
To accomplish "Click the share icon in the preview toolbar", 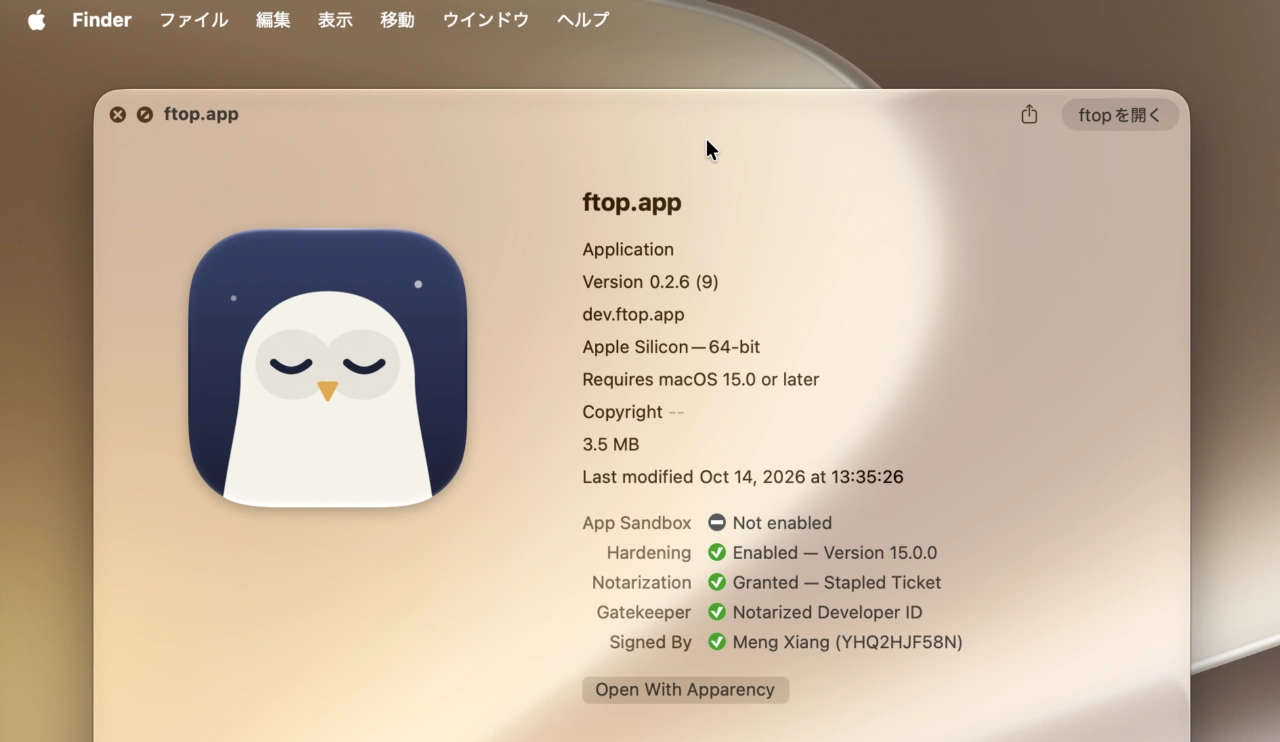I will [1029, 115].
